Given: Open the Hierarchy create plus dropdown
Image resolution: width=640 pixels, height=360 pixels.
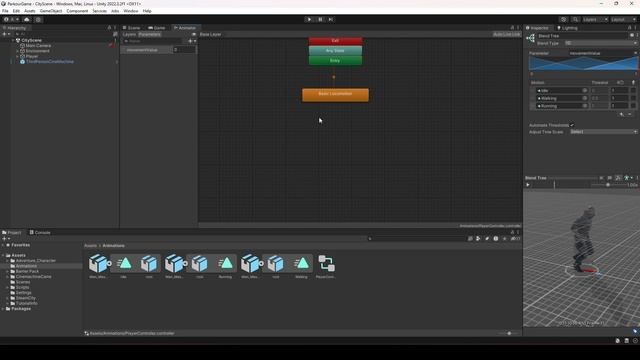Looking at the screenshot, I should [x=6, y=34].
